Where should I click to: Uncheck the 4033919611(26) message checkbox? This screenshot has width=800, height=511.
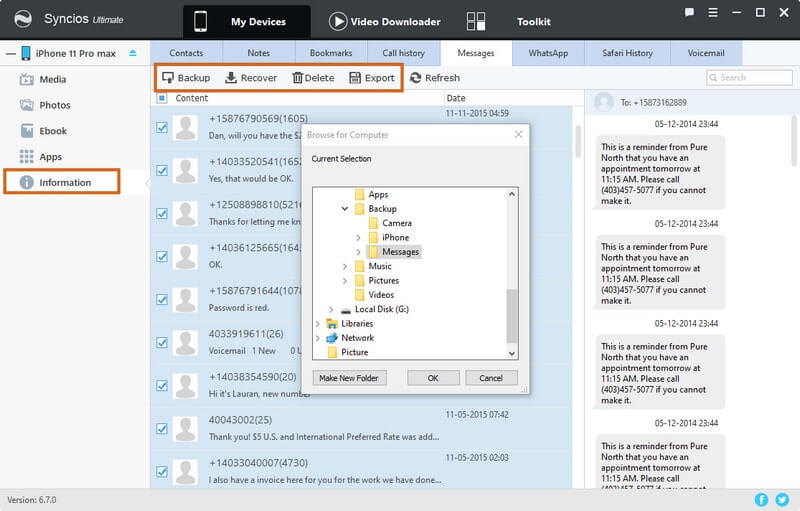point(162,342)
